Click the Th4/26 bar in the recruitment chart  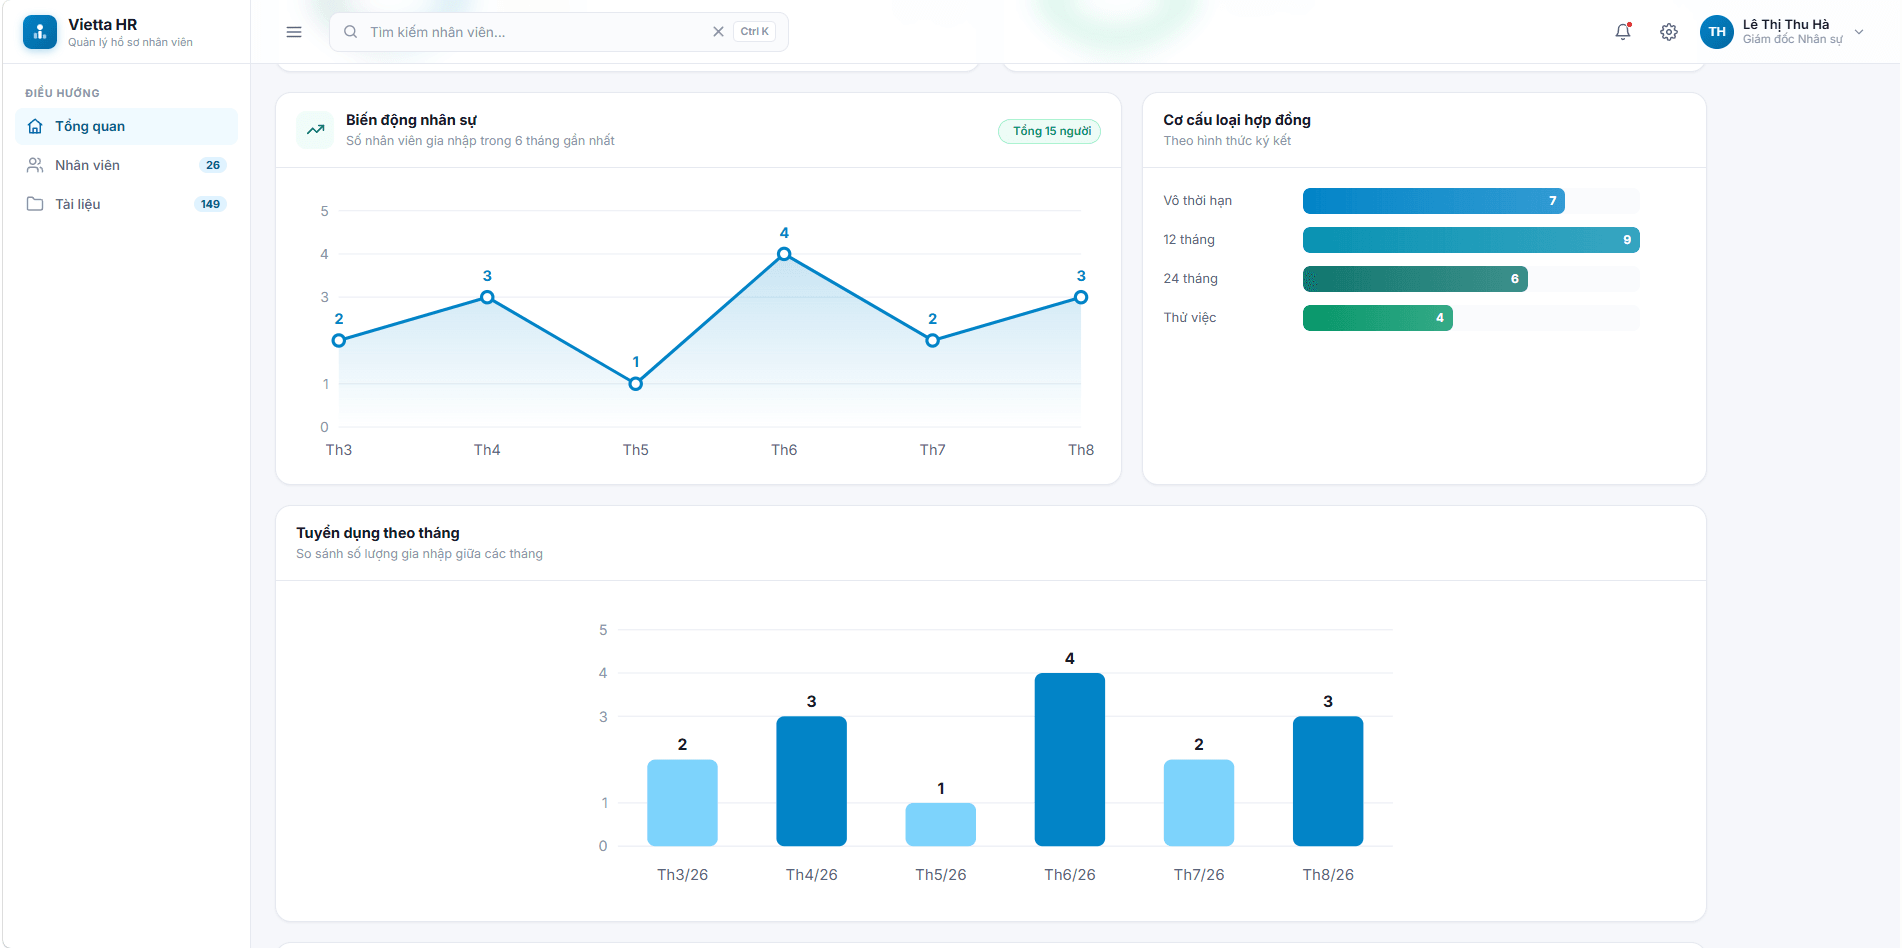(x=811, y=781)
